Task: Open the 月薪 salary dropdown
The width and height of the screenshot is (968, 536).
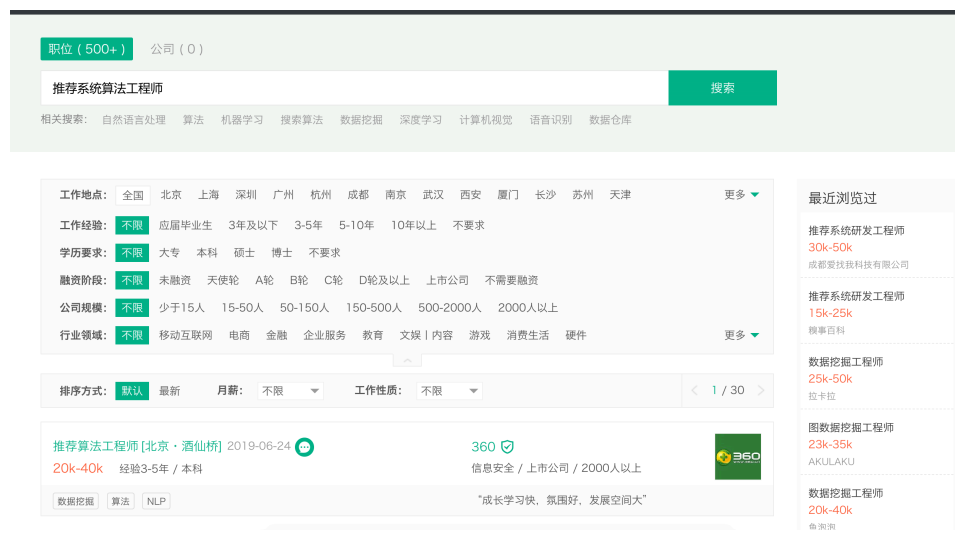Action: coord(290,391)
